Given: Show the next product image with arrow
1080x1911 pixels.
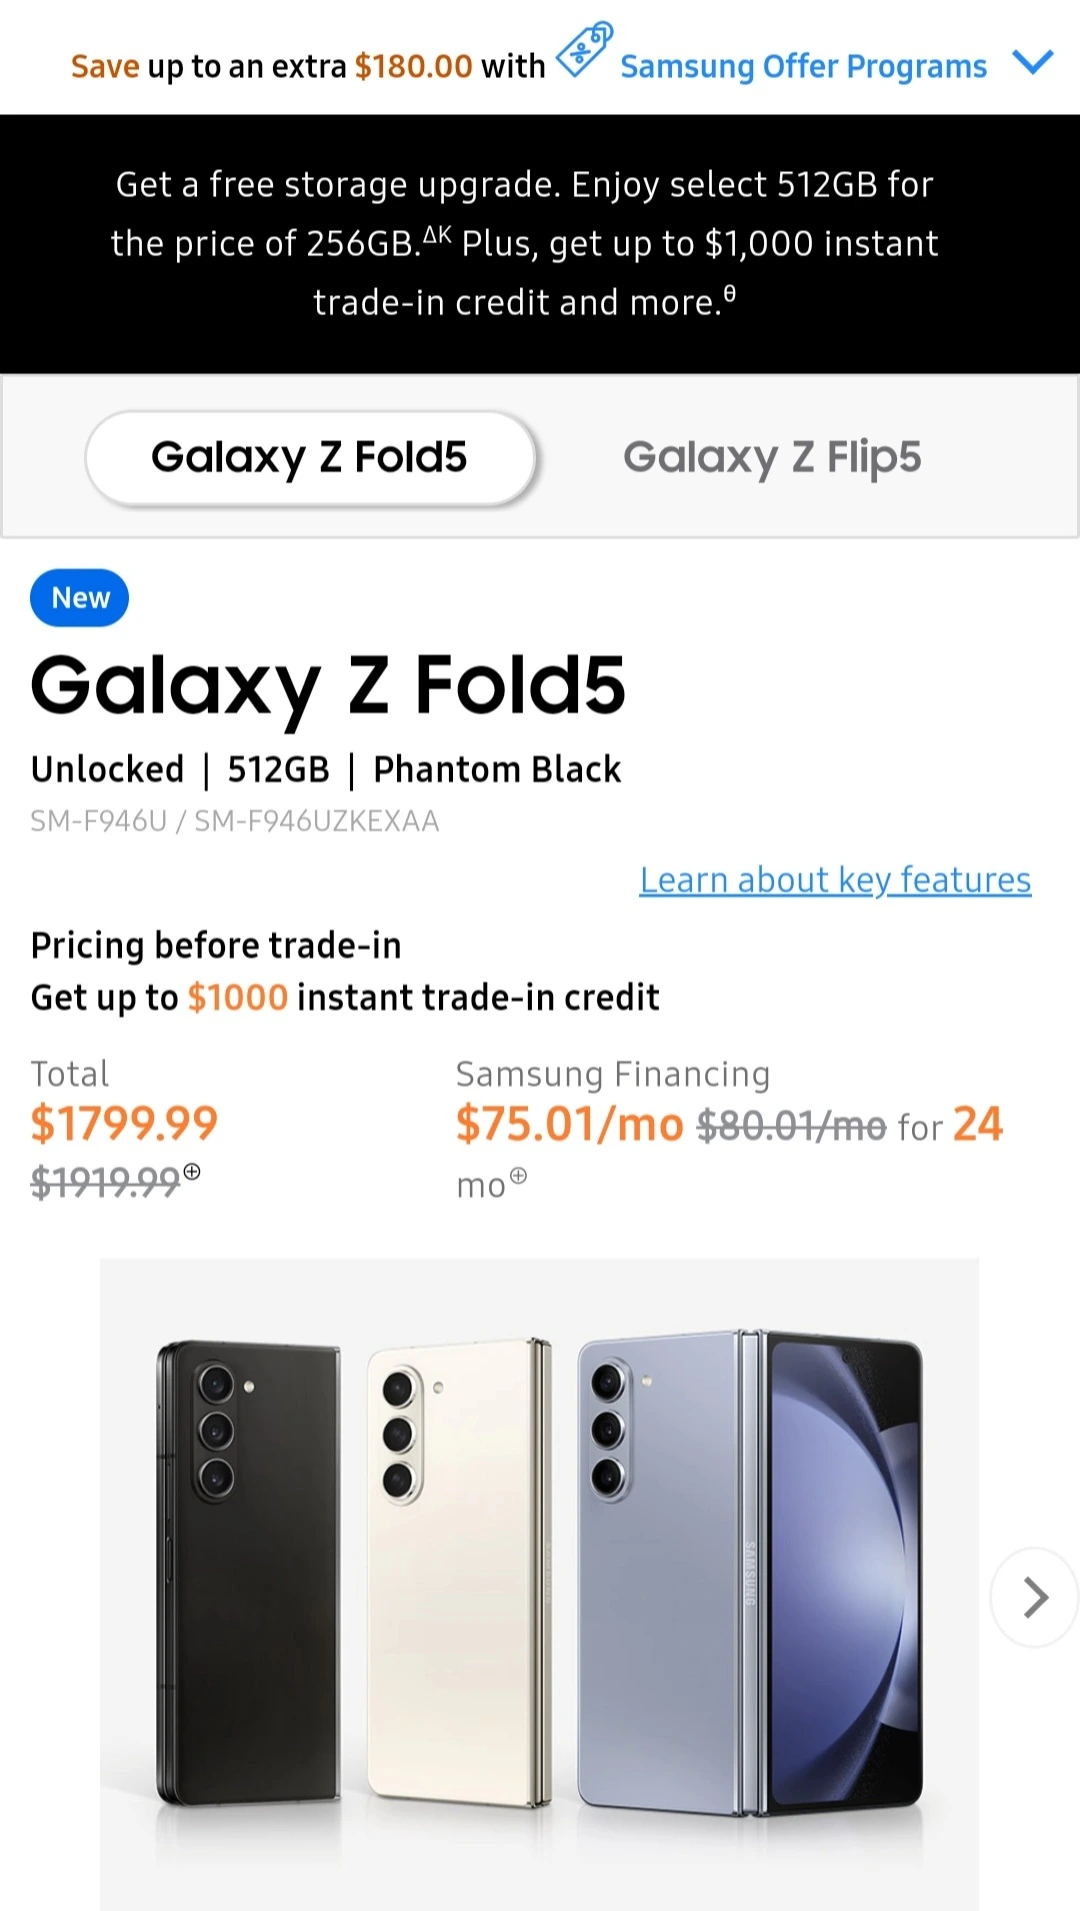Looking at the screenshot, I should (1035, 1597).
